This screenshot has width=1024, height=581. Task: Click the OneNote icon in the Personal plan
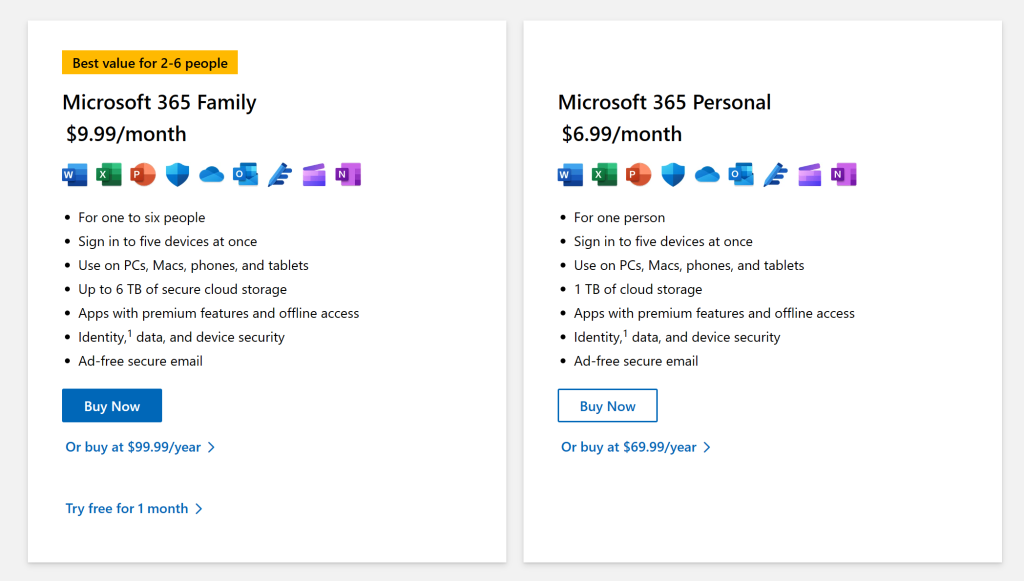pyautogui.click(x=844, y=175)
